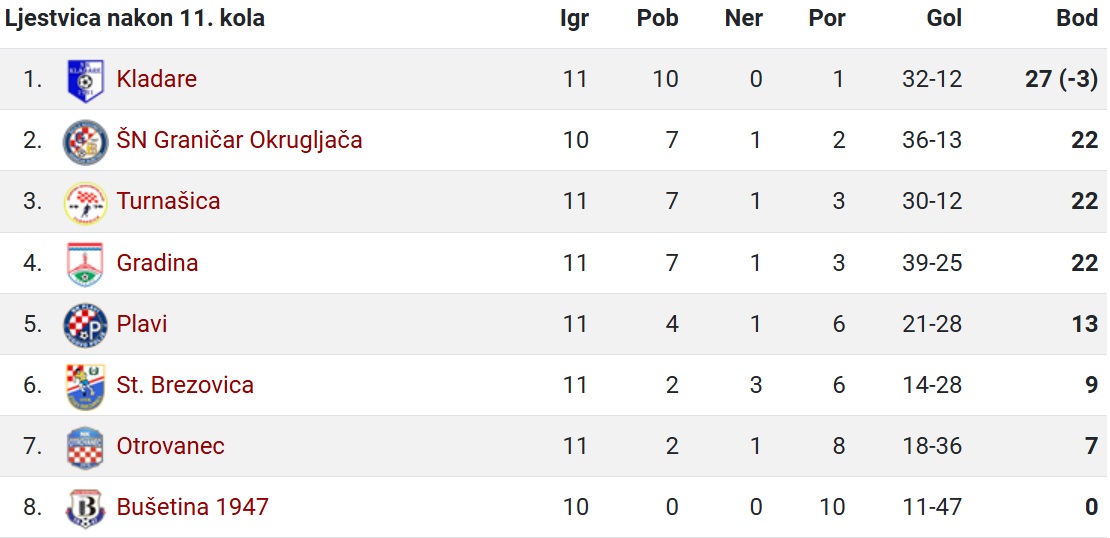The image size is (1110, 538).
Task: Select the Gradina team name
Action: [157, 263]
